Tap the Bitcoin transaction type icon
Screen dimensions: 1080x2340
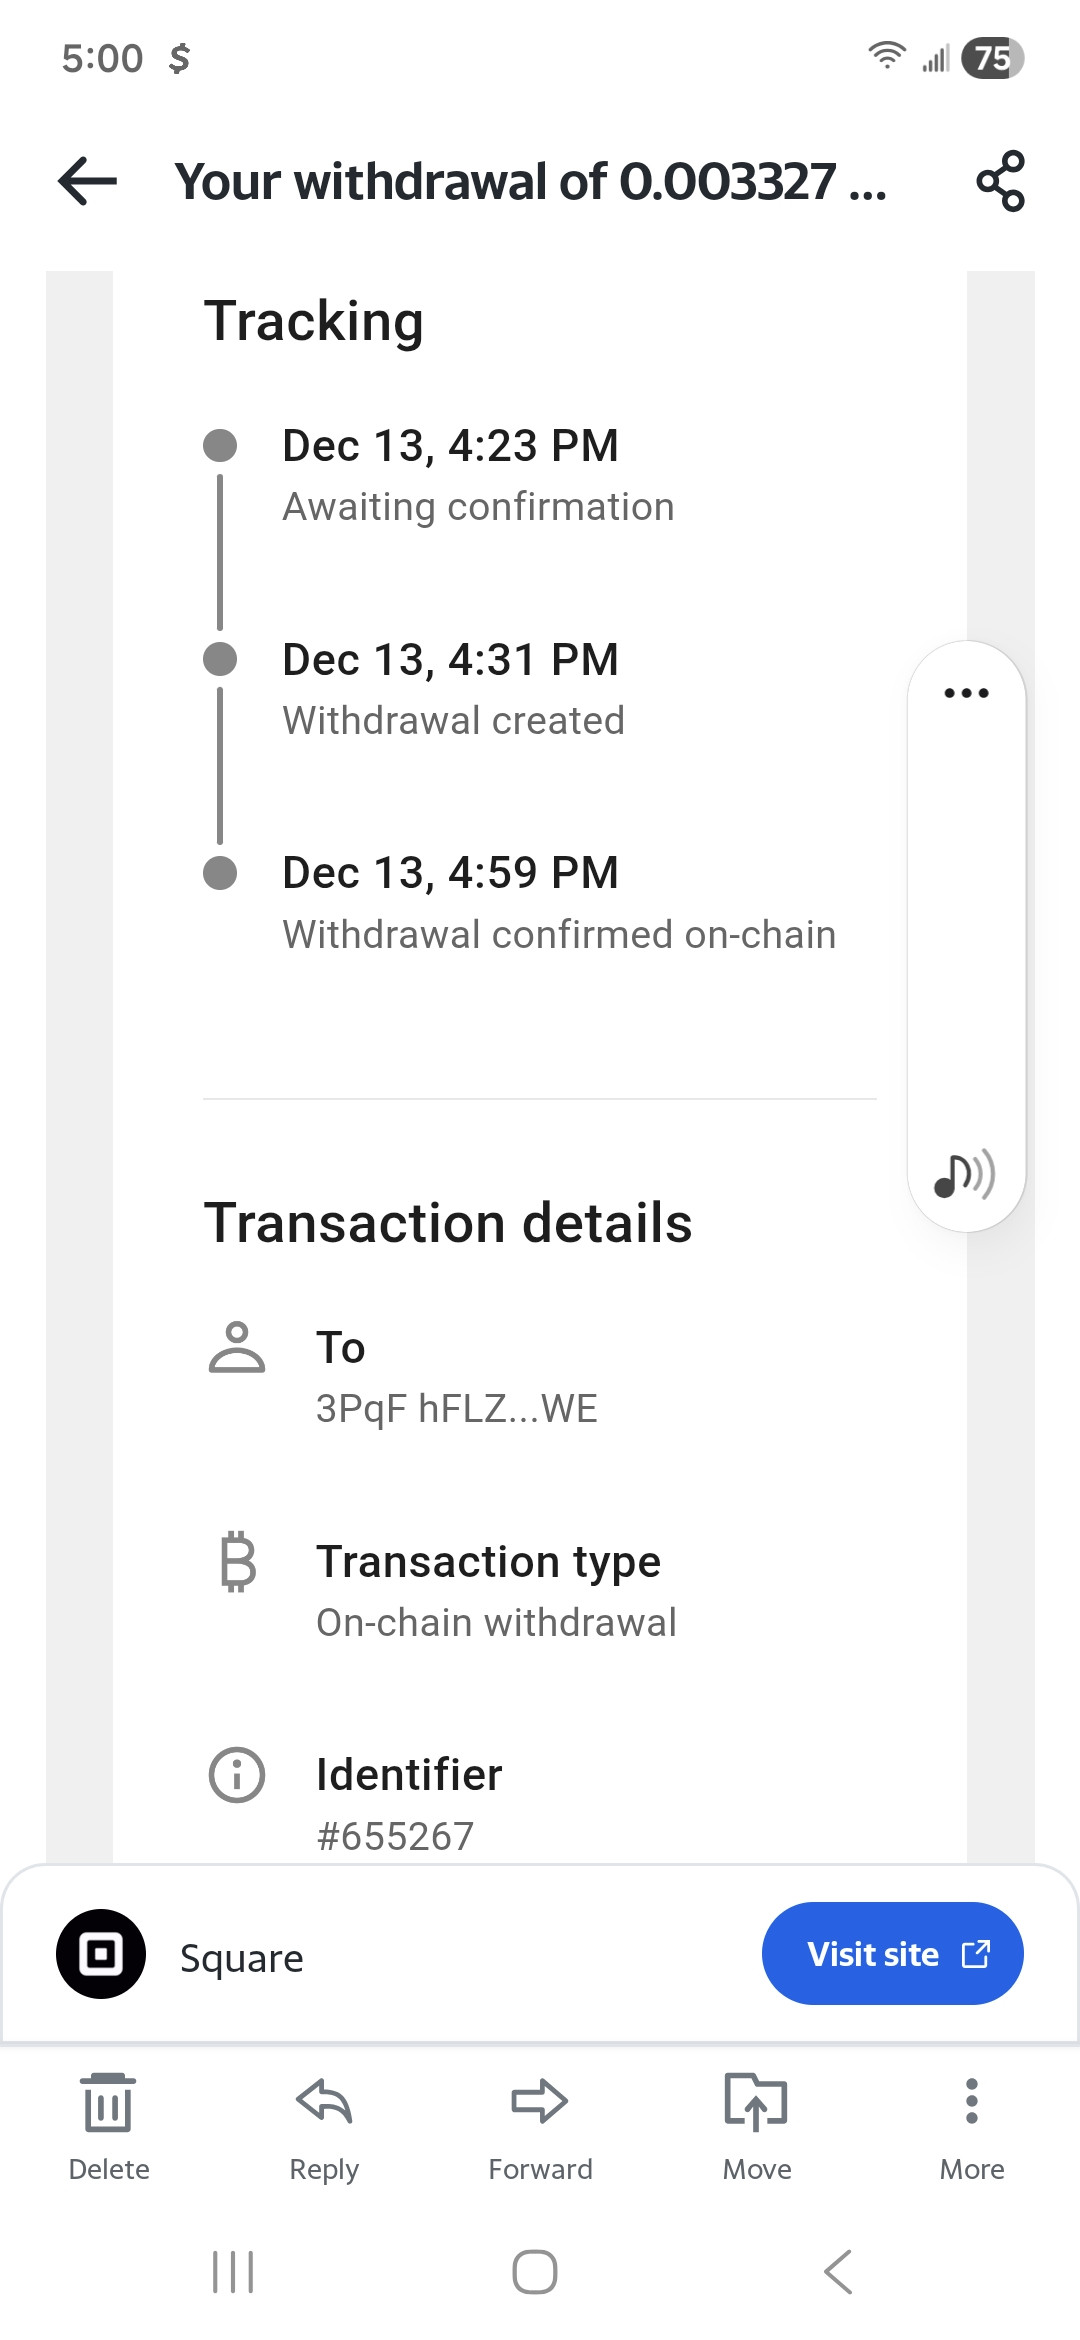[x=238, y=1561]
